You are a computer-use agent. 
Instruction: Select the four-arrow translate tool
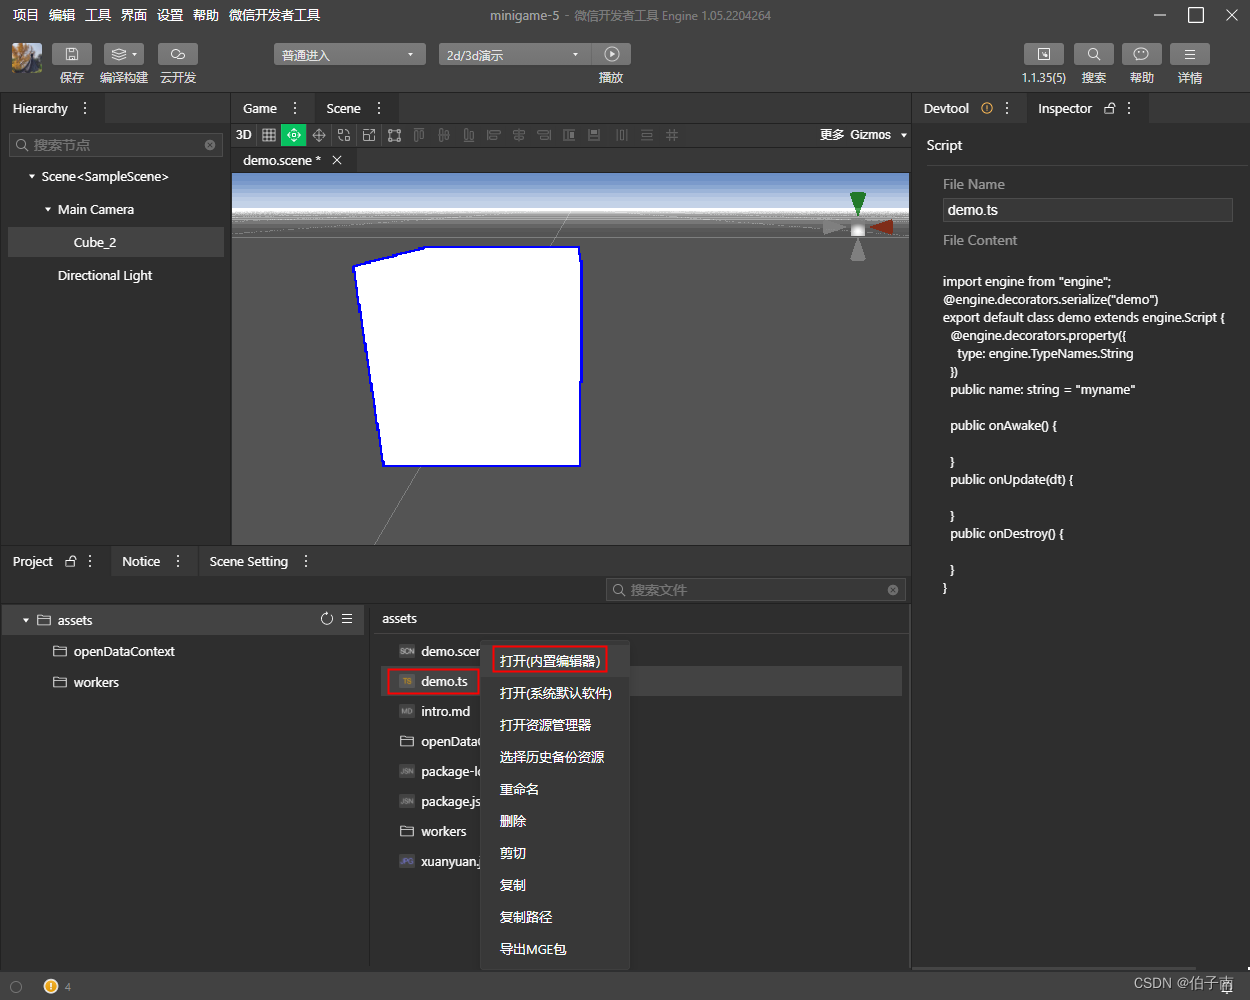tap(319, 135)
